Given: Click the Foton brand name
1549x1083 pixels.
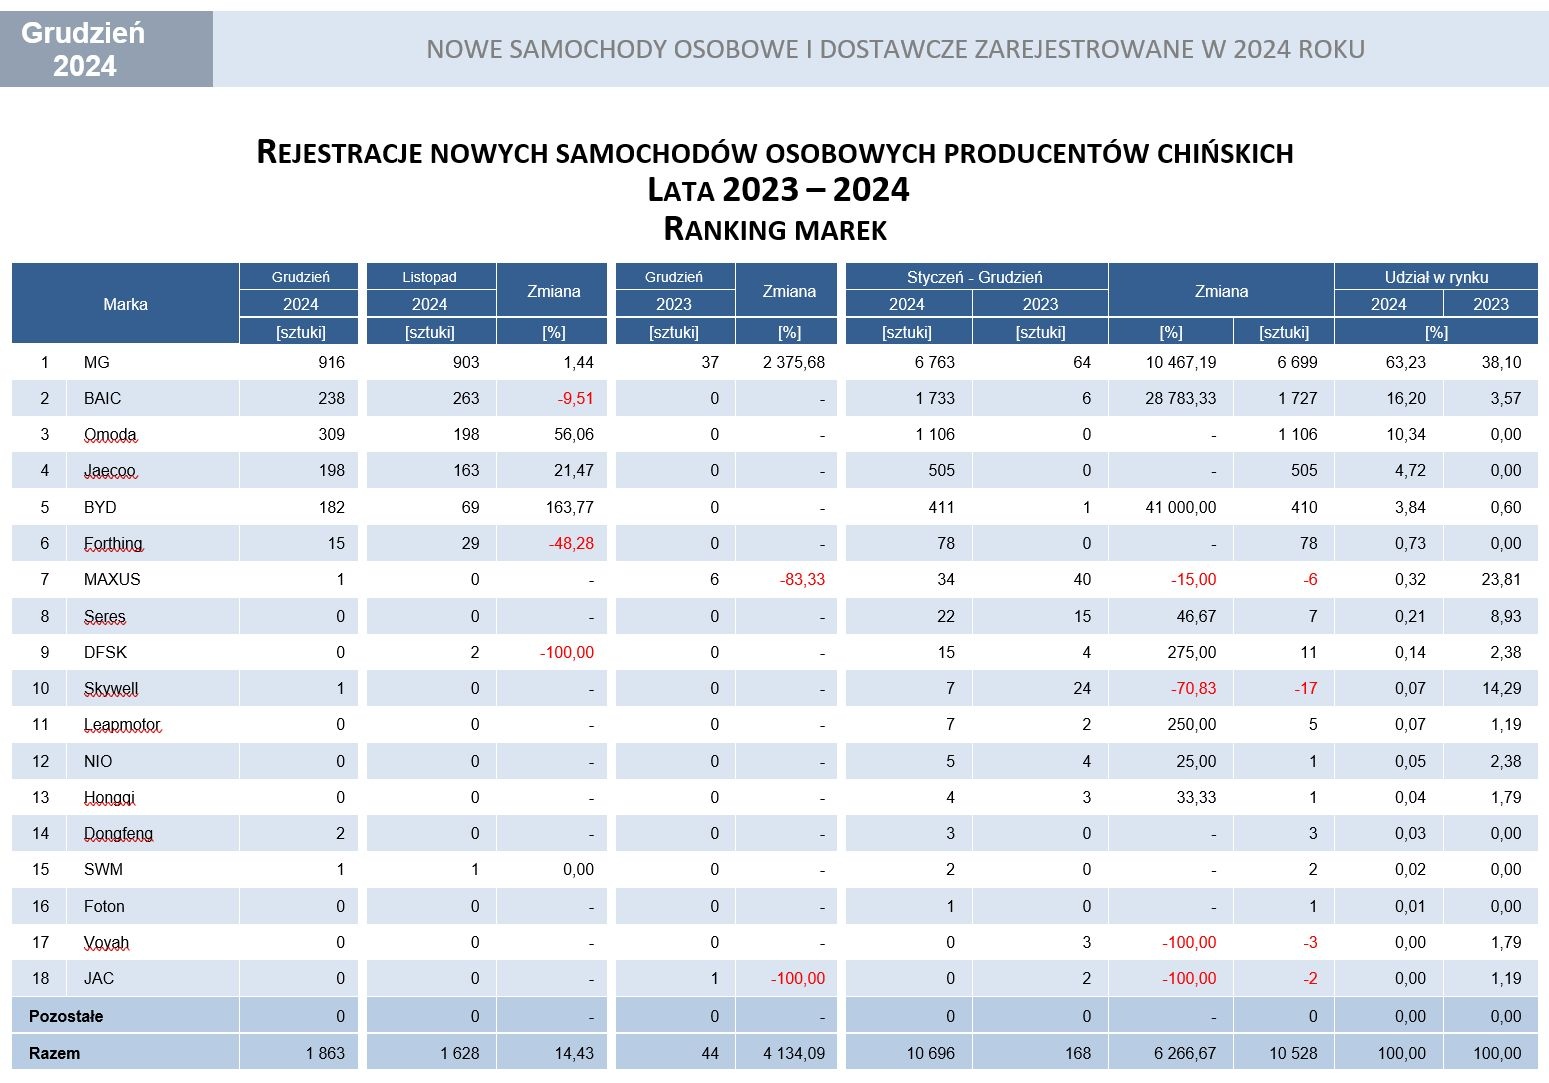Looking at the screenshot, I should click(104, 906).
